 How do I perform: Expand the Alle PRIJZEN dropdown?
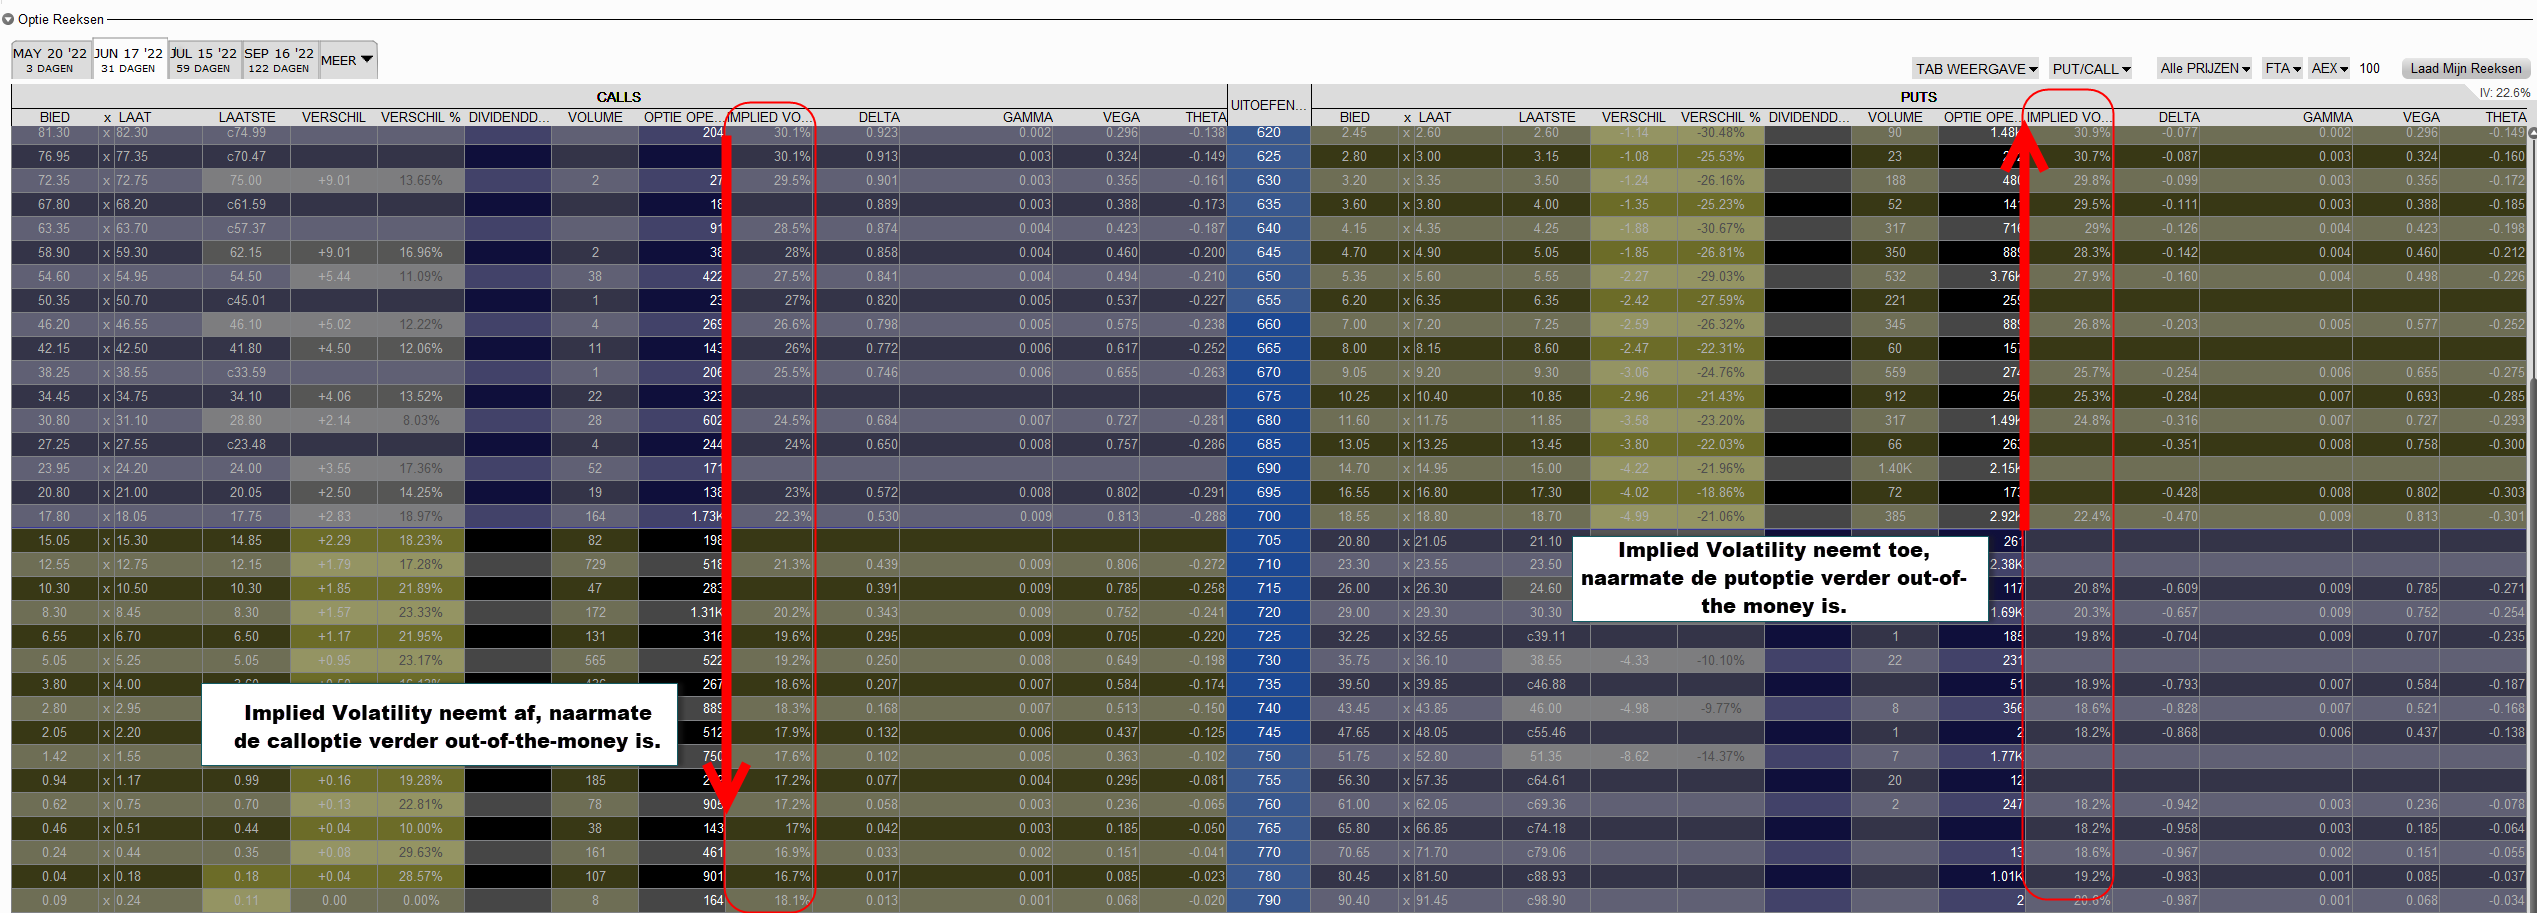[2205, 68]
